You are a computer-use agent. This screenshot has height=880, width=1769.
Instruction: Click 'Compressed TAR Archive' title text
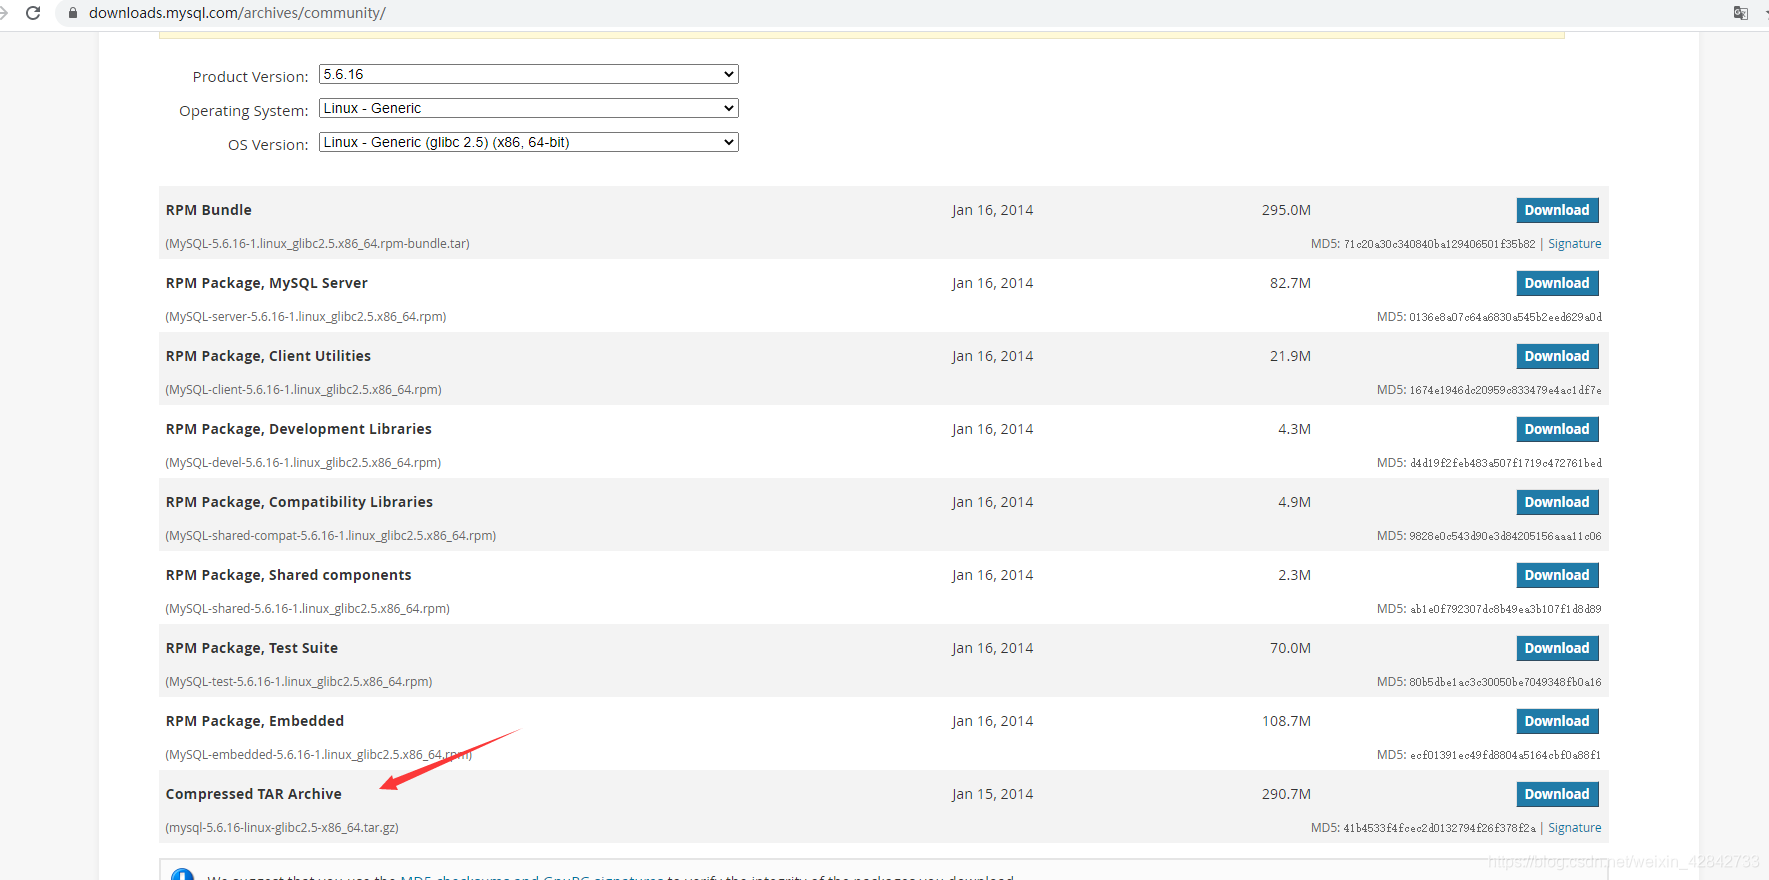click(254, 794)
